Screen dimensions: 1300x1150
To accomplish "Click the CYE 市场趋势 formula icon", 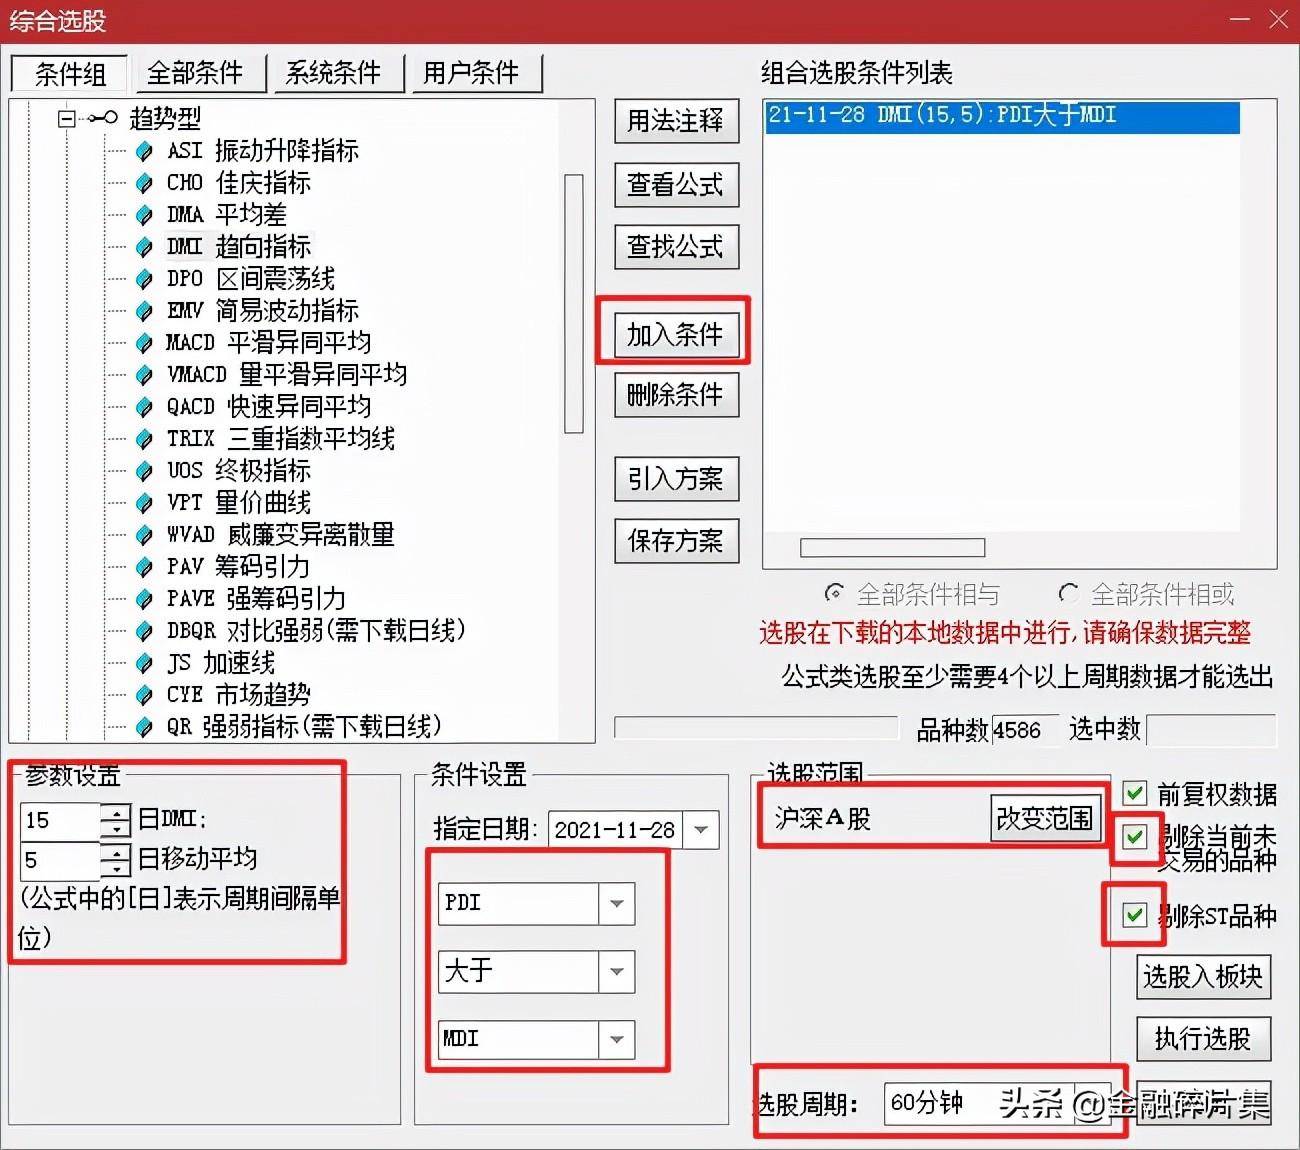I will (x=144, y=695).
